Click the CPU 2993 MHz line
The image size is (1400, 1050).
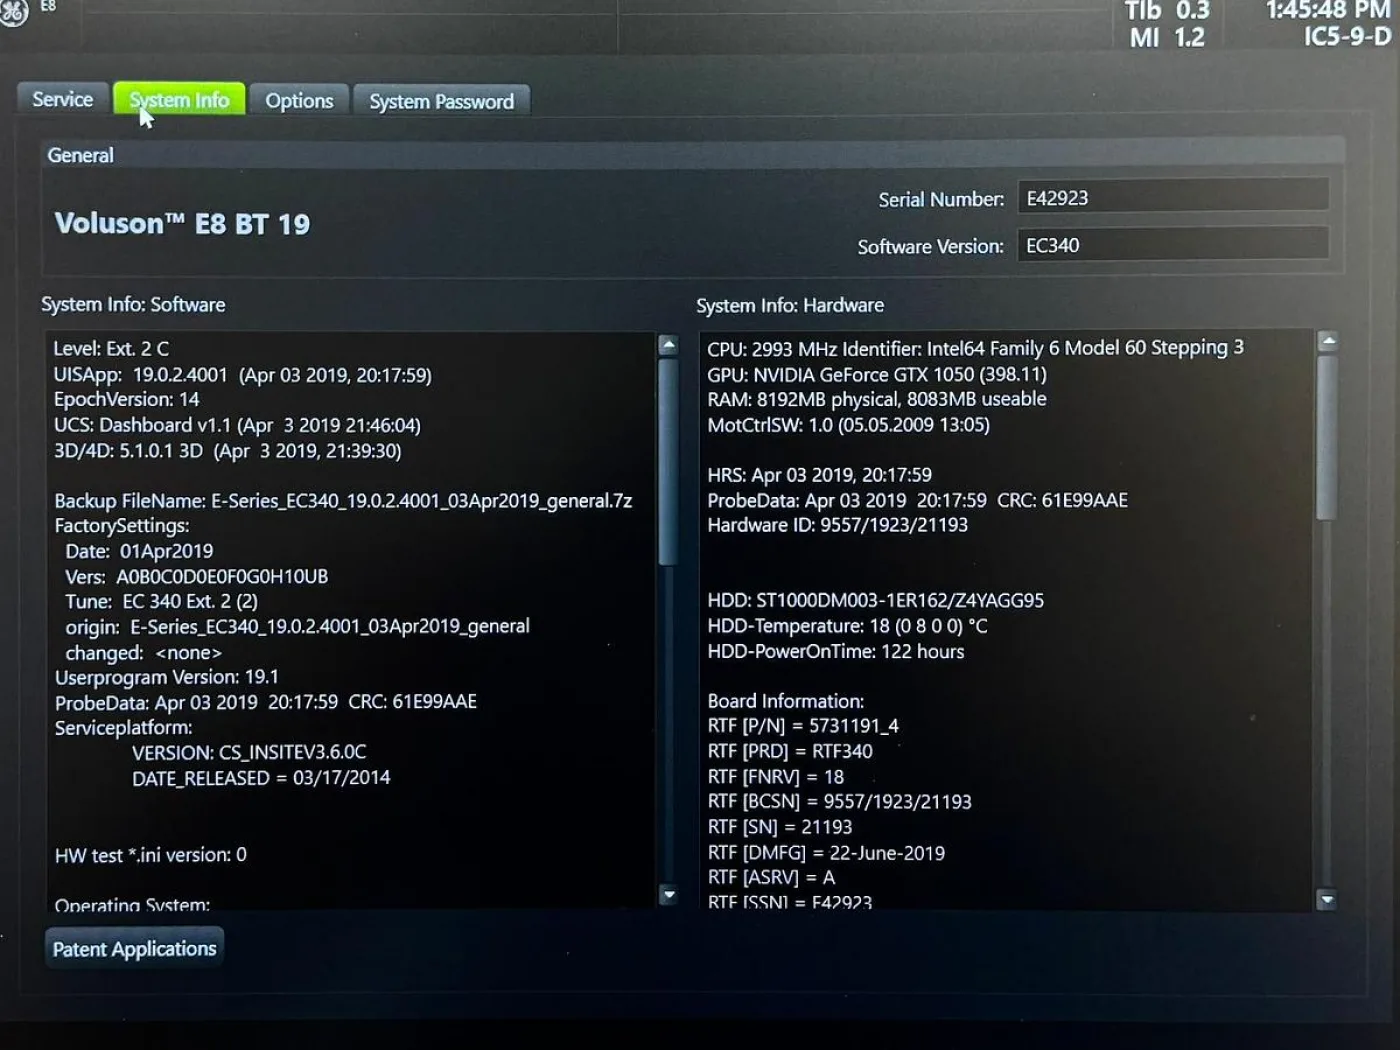coord(975,348)
